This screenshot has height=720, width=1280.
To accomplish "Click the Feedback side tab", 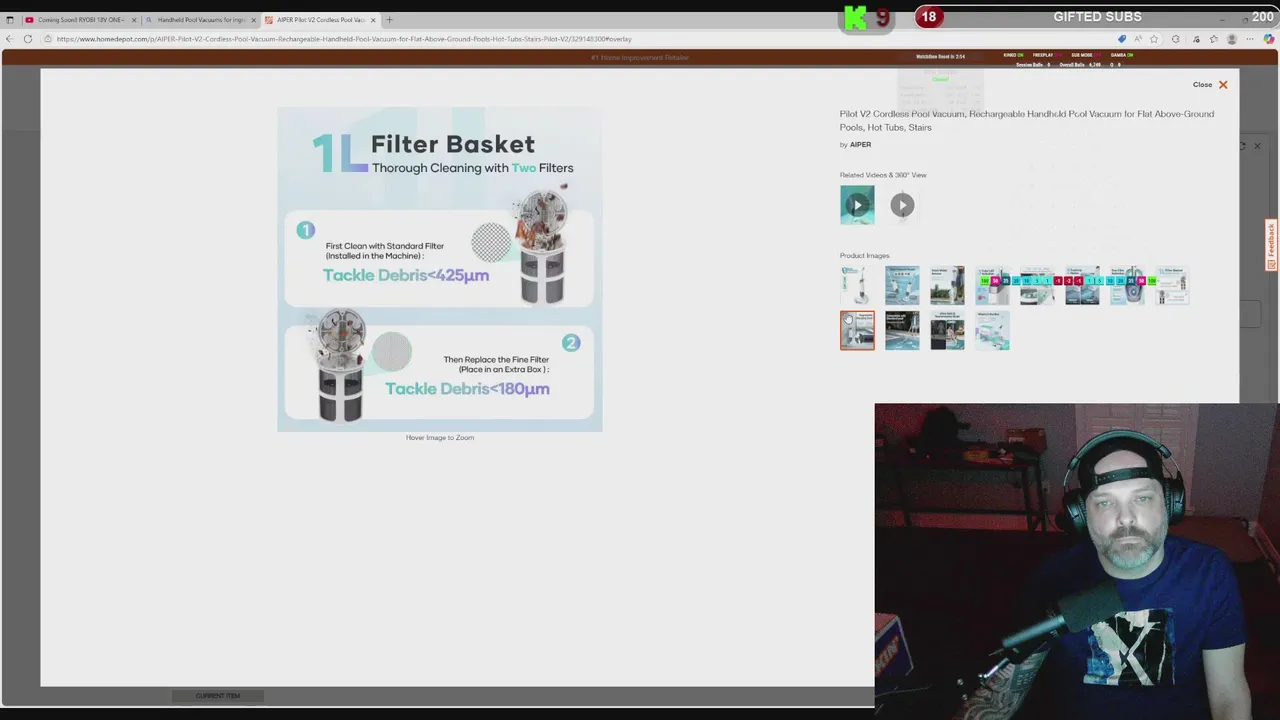I will (x=1271, y=245).
